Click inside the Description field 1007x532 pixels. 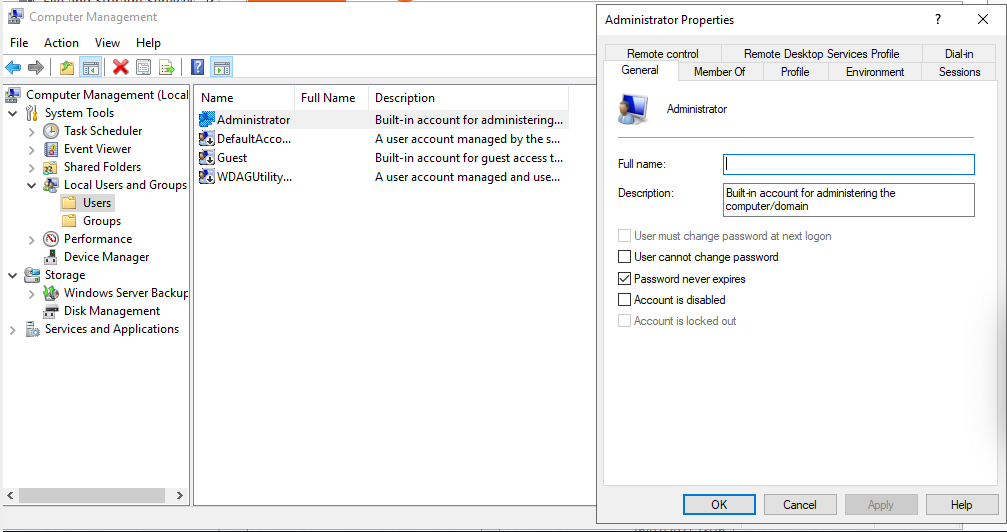pyautogui.click(x=848, y=200)
